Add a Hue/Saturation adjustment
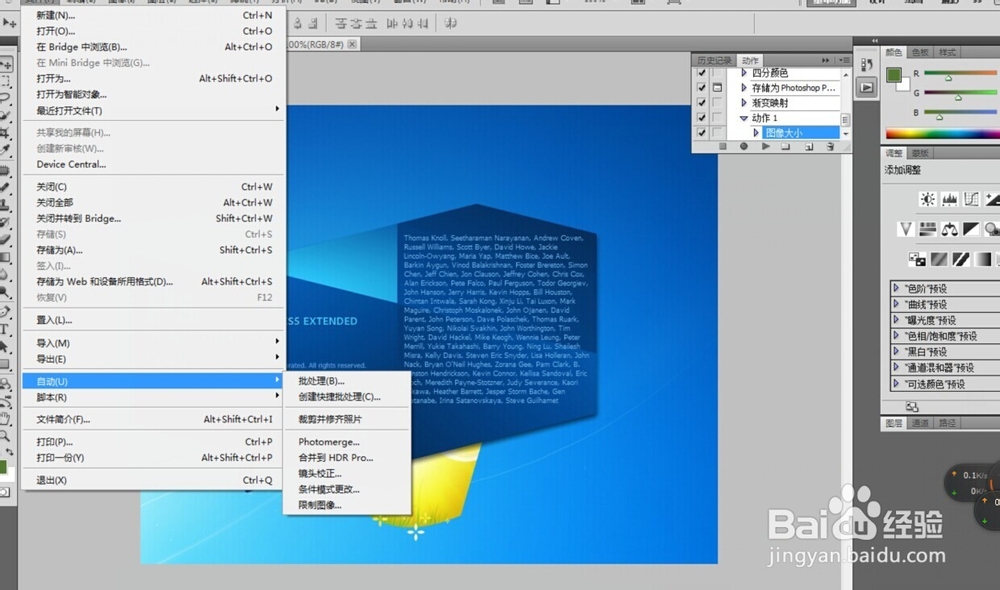The image size is (1000, 590). (927, 229)
